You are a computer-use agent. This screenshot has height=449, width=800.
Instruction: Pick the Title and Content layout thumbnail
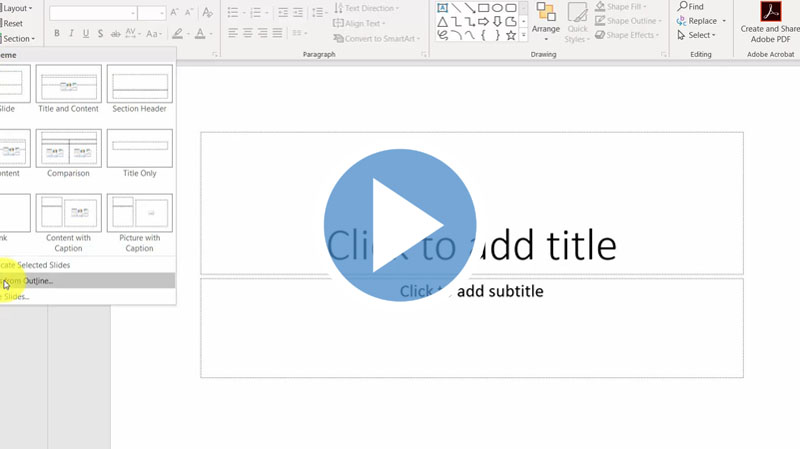click(x=69, y=84)
